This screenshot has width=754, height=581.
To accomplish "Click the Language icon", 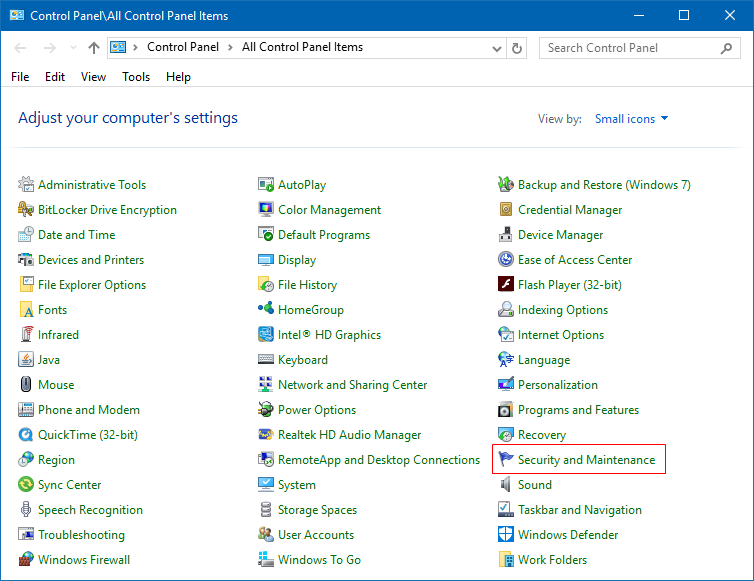I will (506, 359).
